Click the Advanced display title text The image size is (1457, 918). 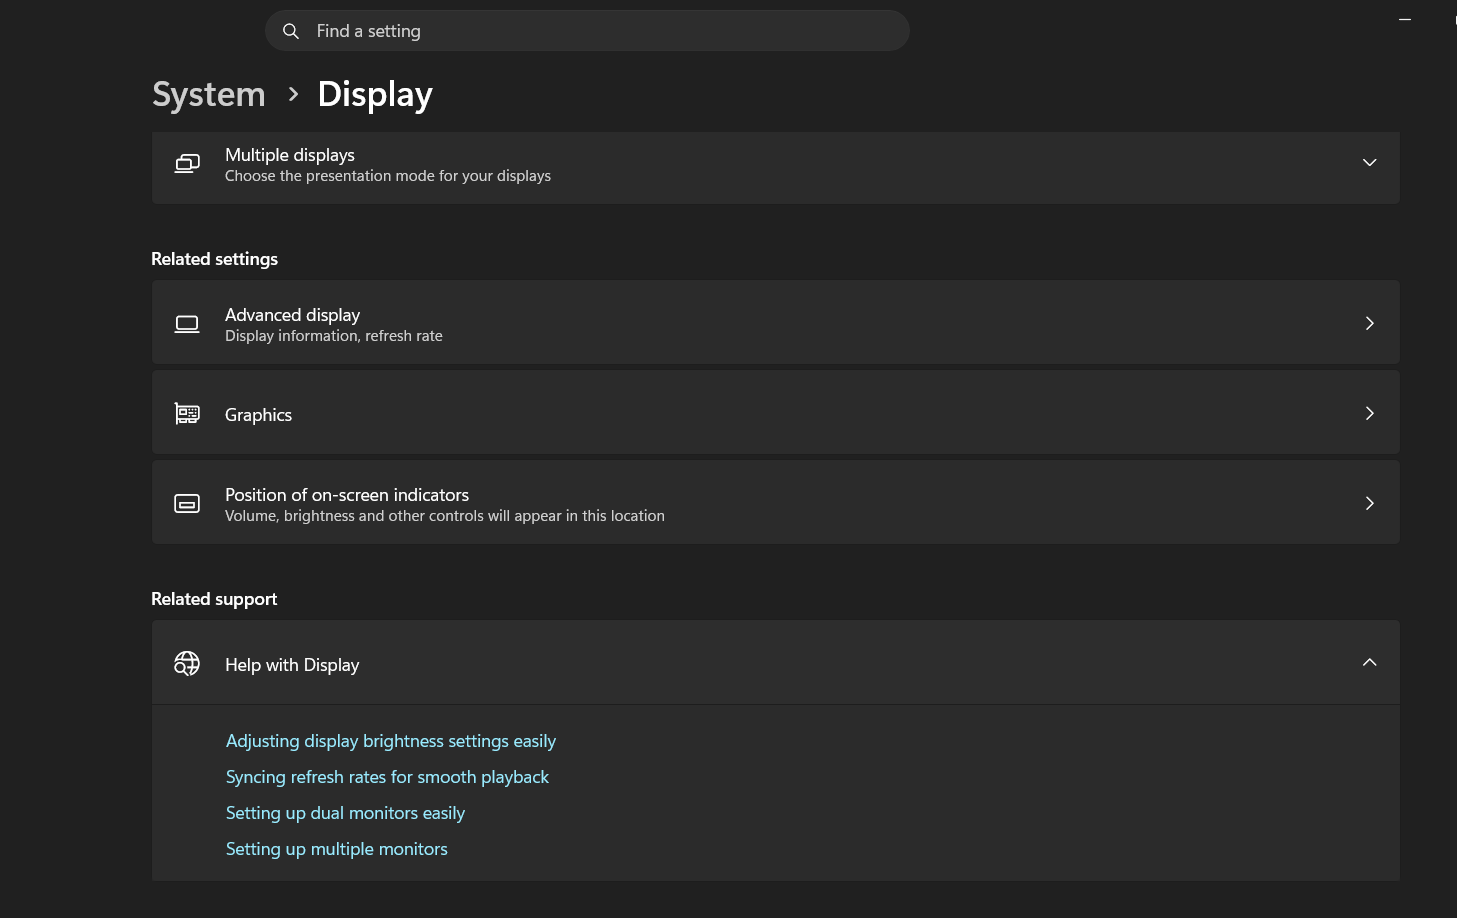(292, 315)
